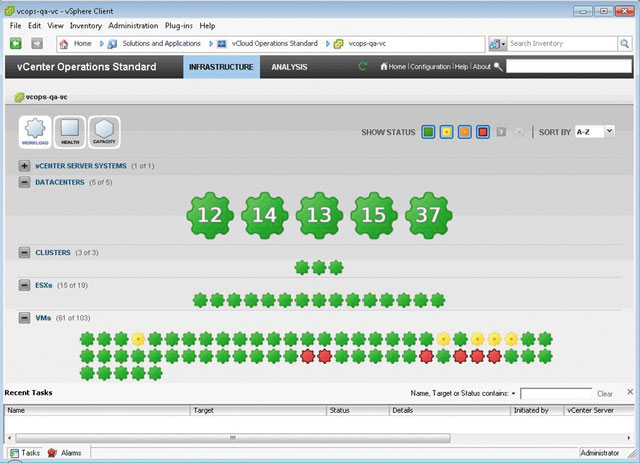Switch to the Analysis tab
This screenshot has height=463, width=640.
pos(289,67)
